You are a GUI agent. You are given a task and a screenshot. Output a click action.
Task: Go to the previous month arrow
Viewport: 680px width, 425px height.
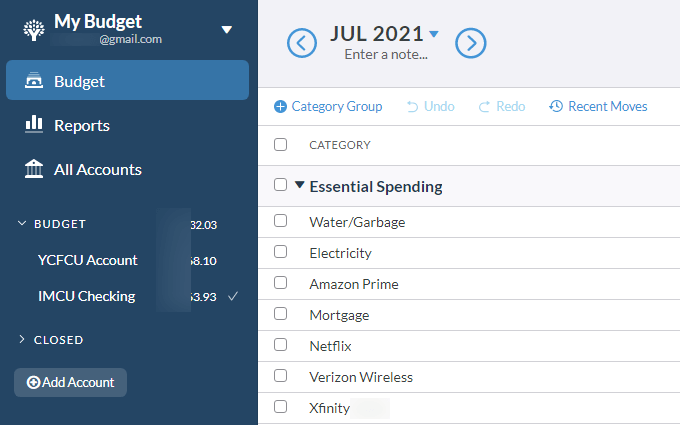tap(302, 43)
